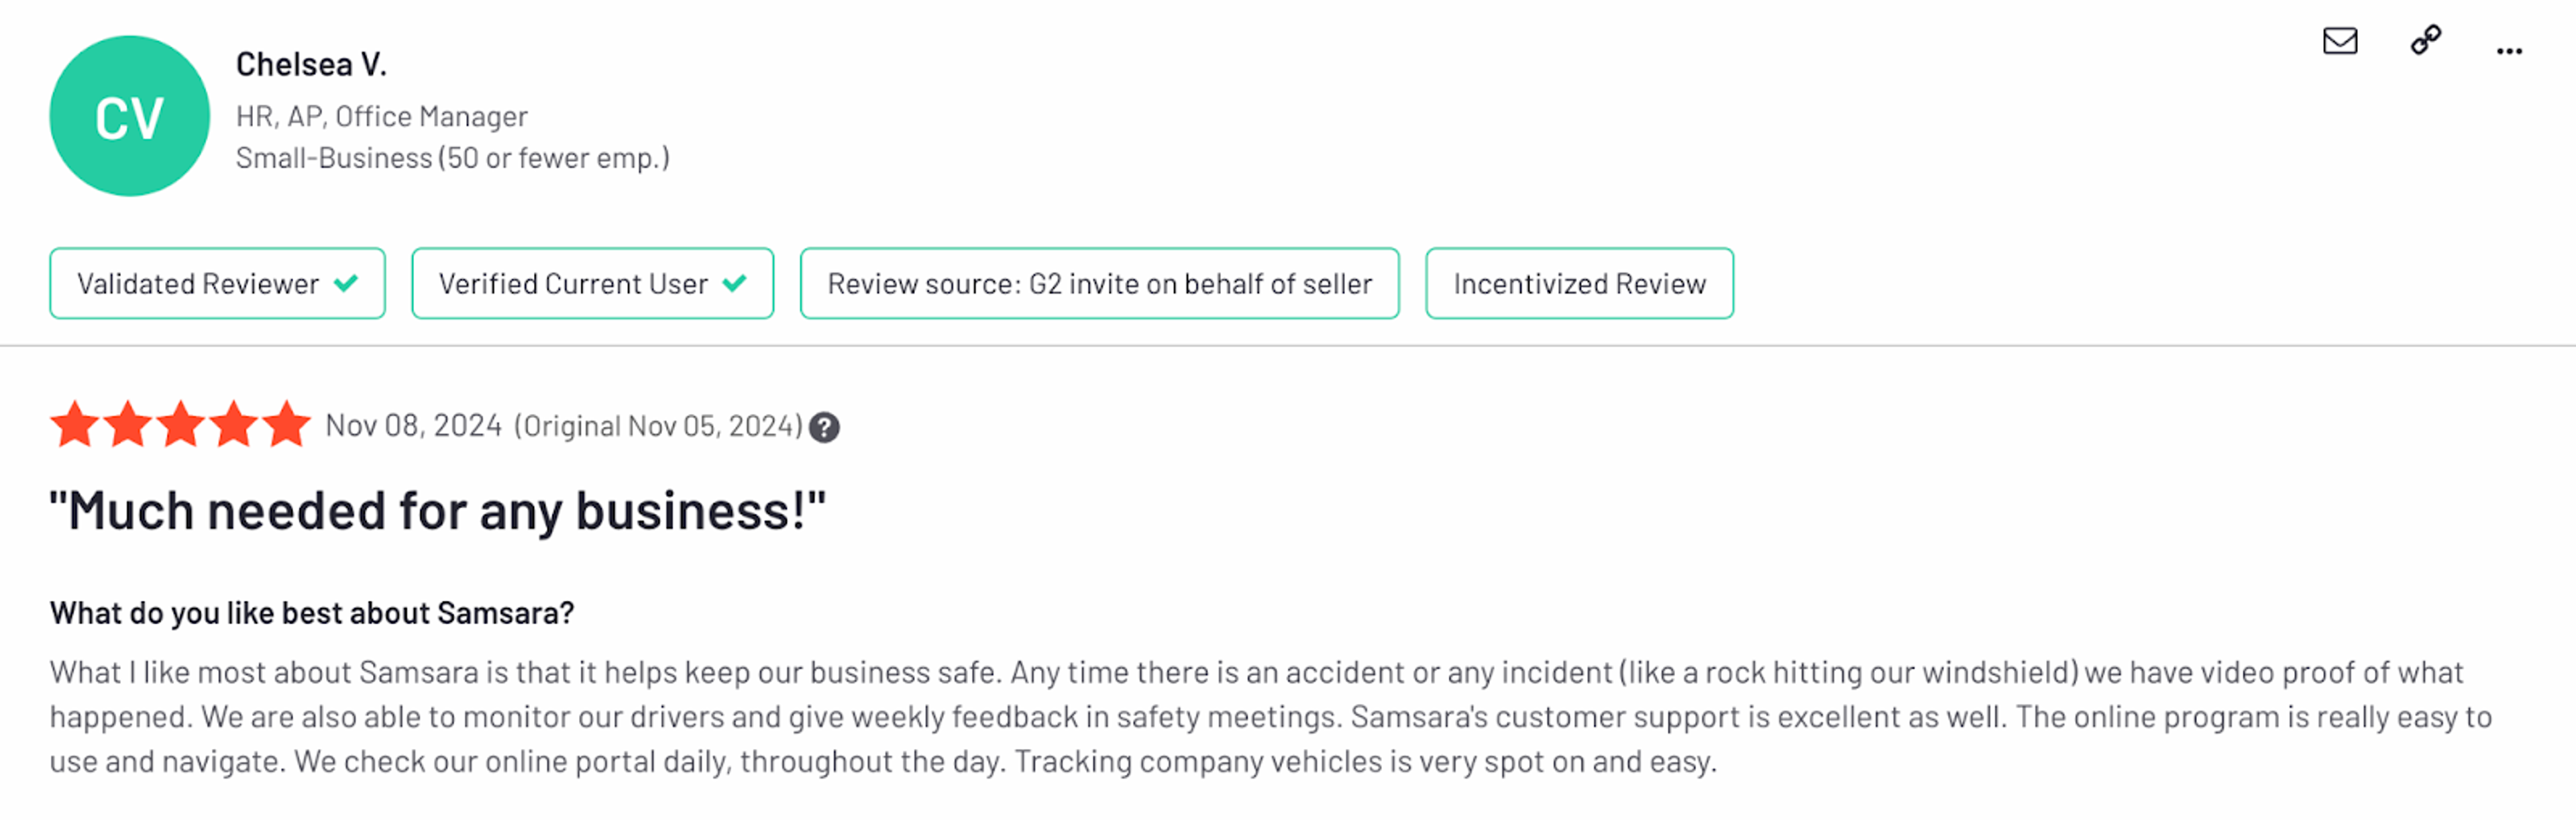Open options under the ellipsis dropdown
Image resolution: width=2576 pixels, height=820 pixels.
pos(2509,50)
